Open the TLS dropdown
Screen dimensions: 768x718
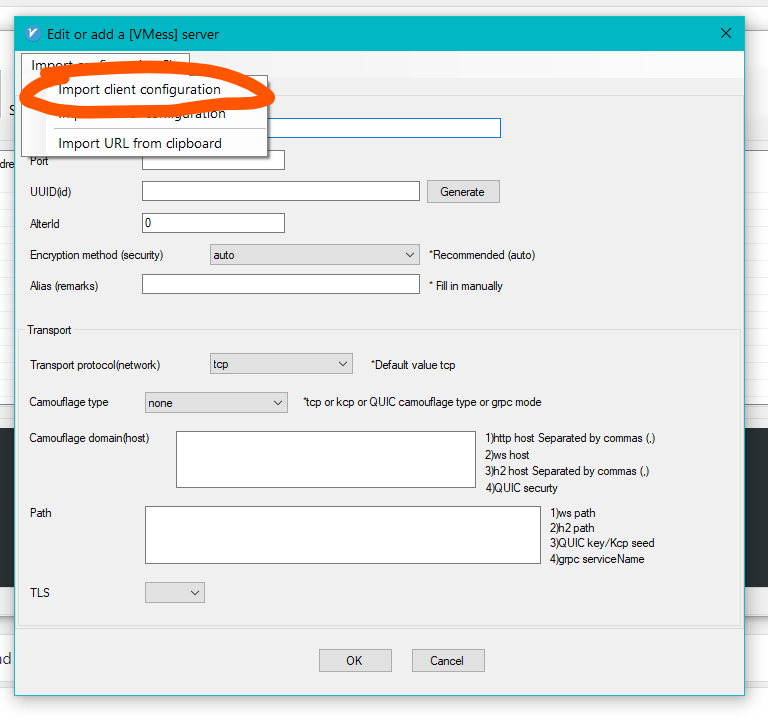(x=175, y=593)
